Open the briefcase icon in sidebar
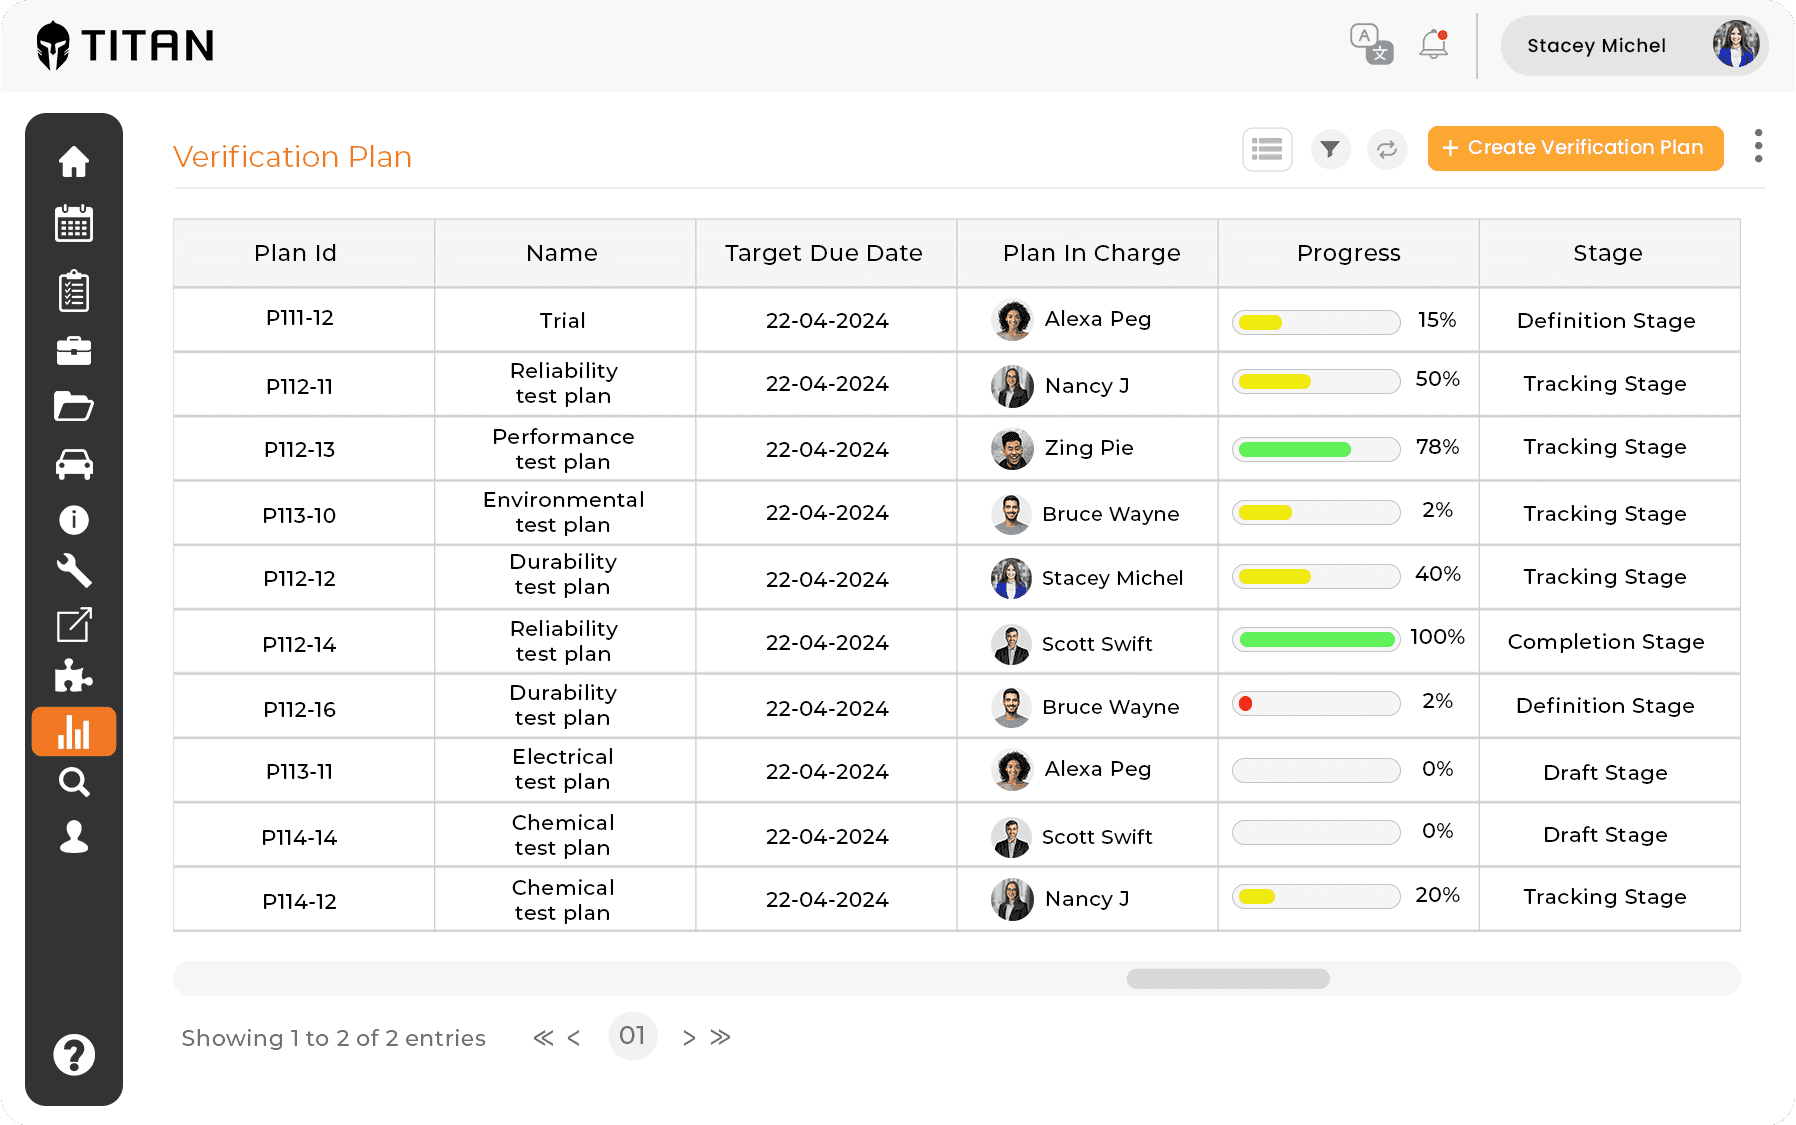The image size is (1796, 1125). 74,351
